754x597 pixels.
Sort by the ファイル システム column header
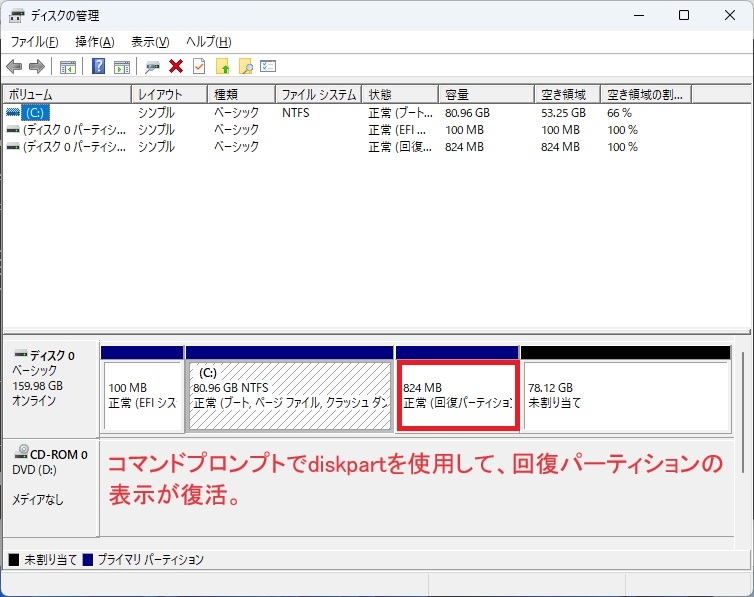click(x=318, y=94)
